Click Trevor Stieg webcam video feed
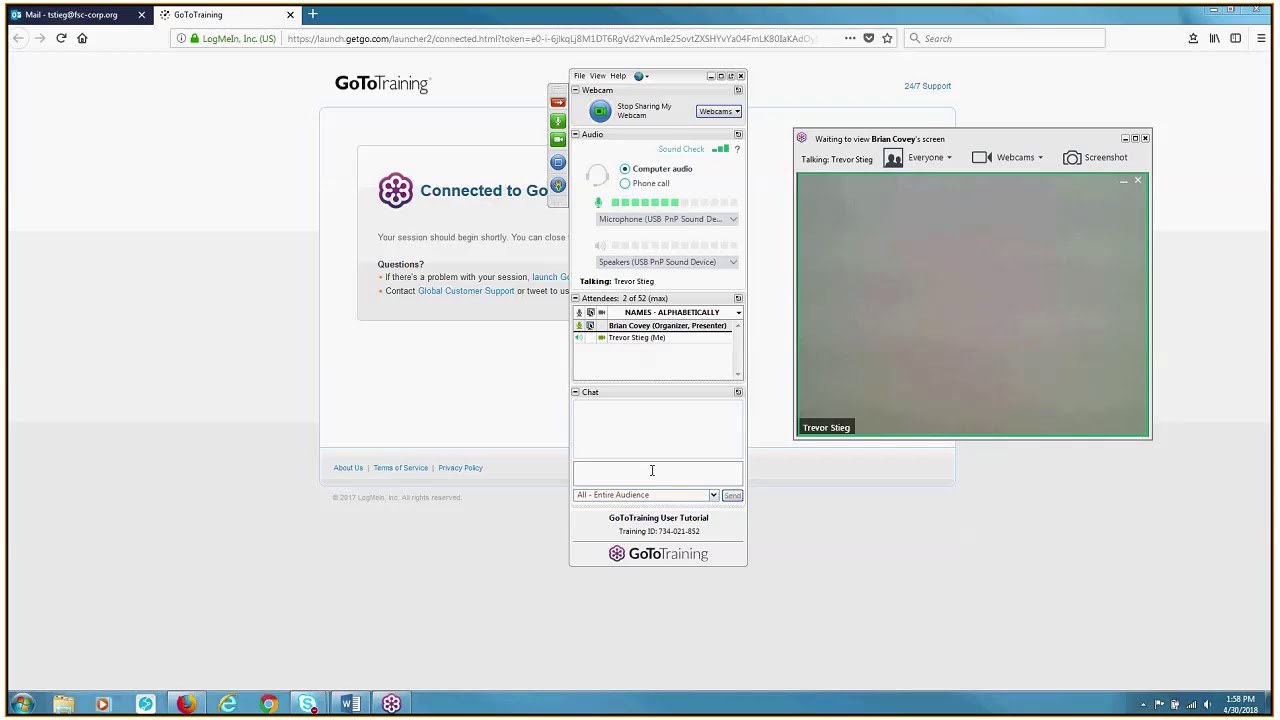The height and width of the screenshot is (720, 1280). click(973, 305)
